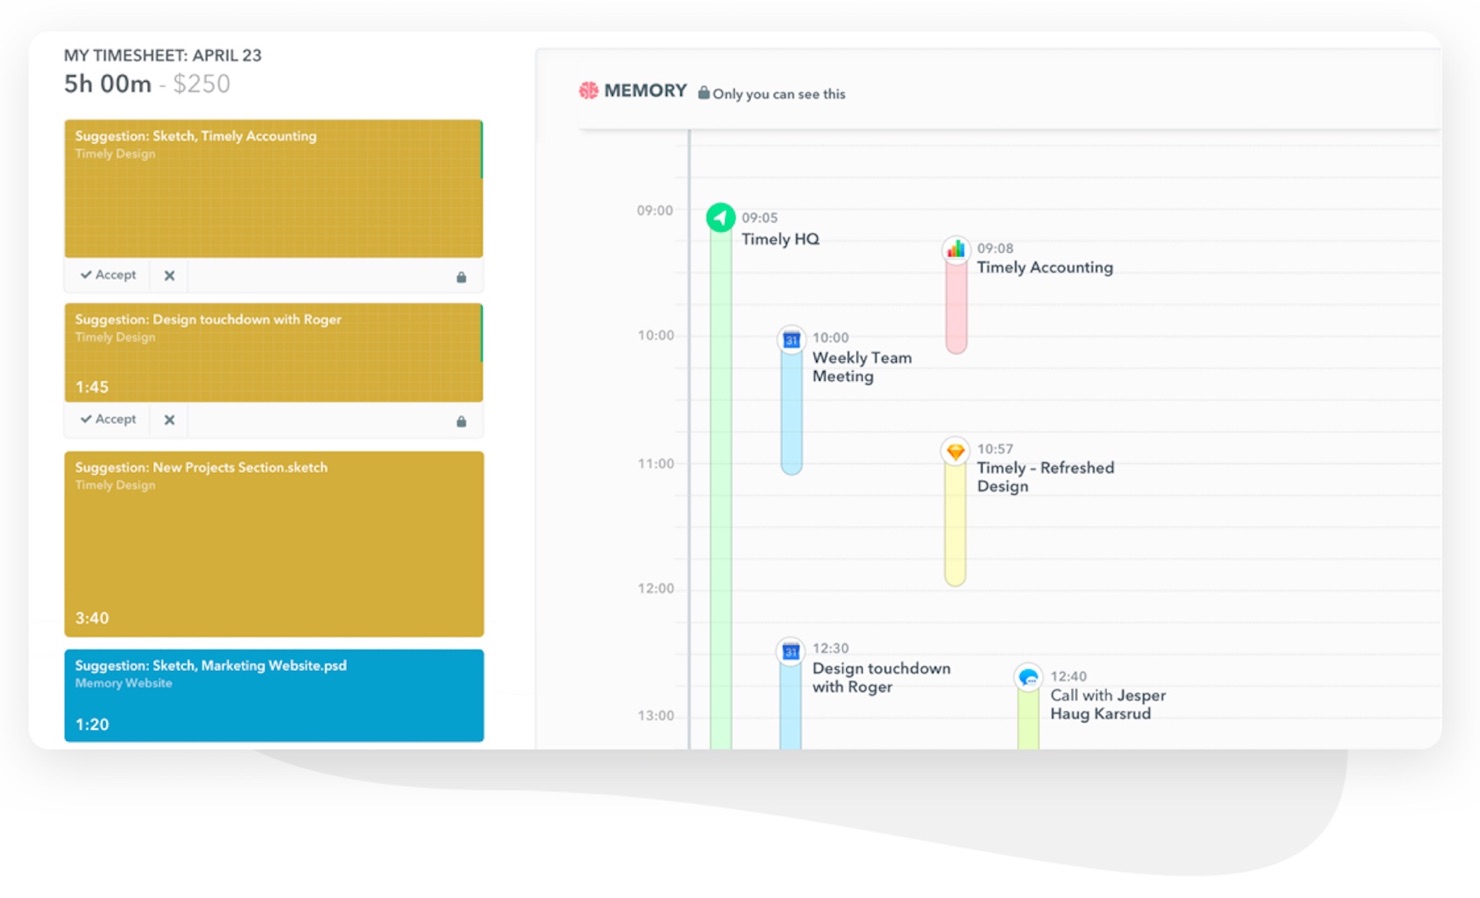This screenshot has width=1480, height=898.
Task: Select the bar chart icon for Timely Accounting
Action: [x=955, y=250]
